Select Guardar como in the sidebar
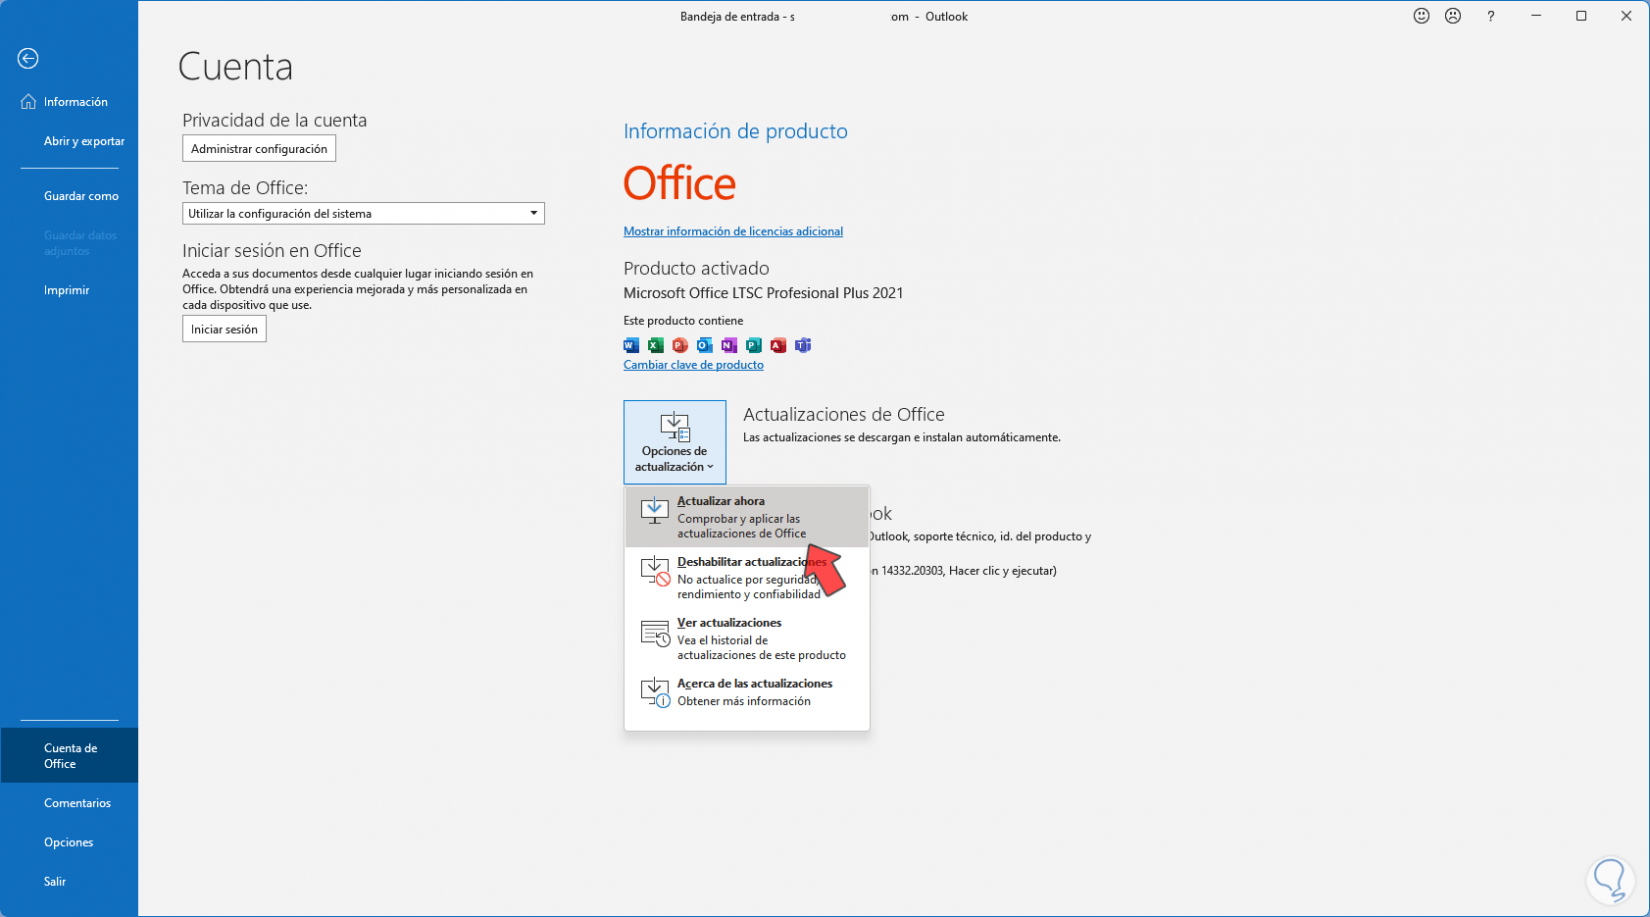The image size is (1650, 917). point(69,196)
